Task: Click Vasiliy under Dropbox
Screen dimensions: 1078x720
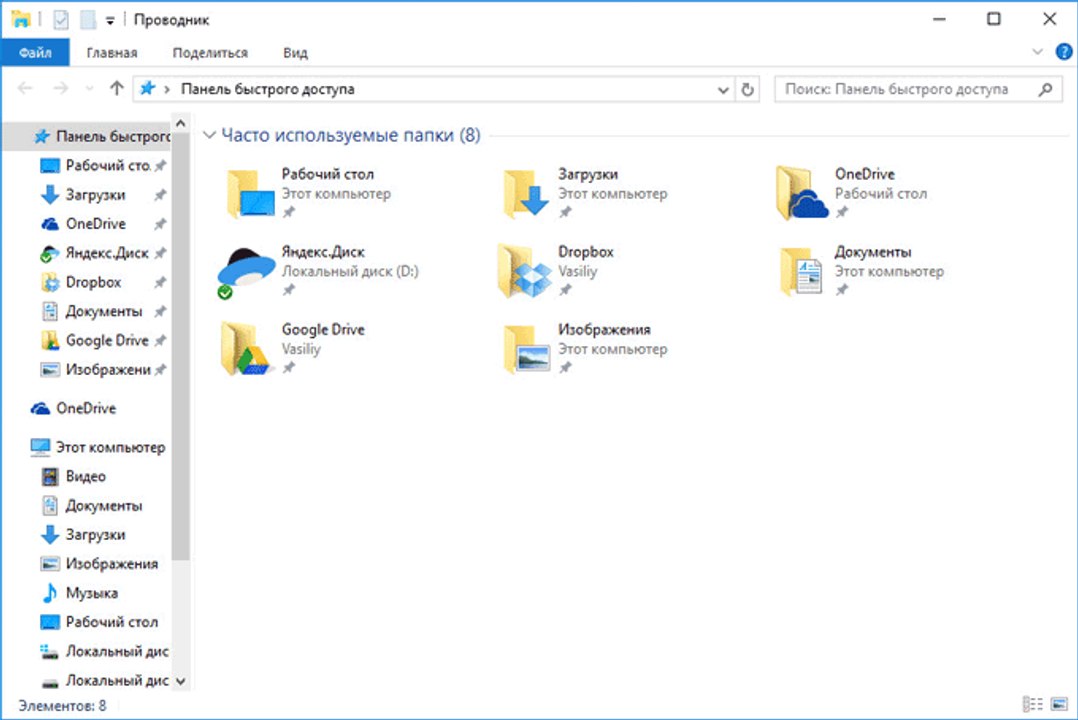Action: [578, 271]
